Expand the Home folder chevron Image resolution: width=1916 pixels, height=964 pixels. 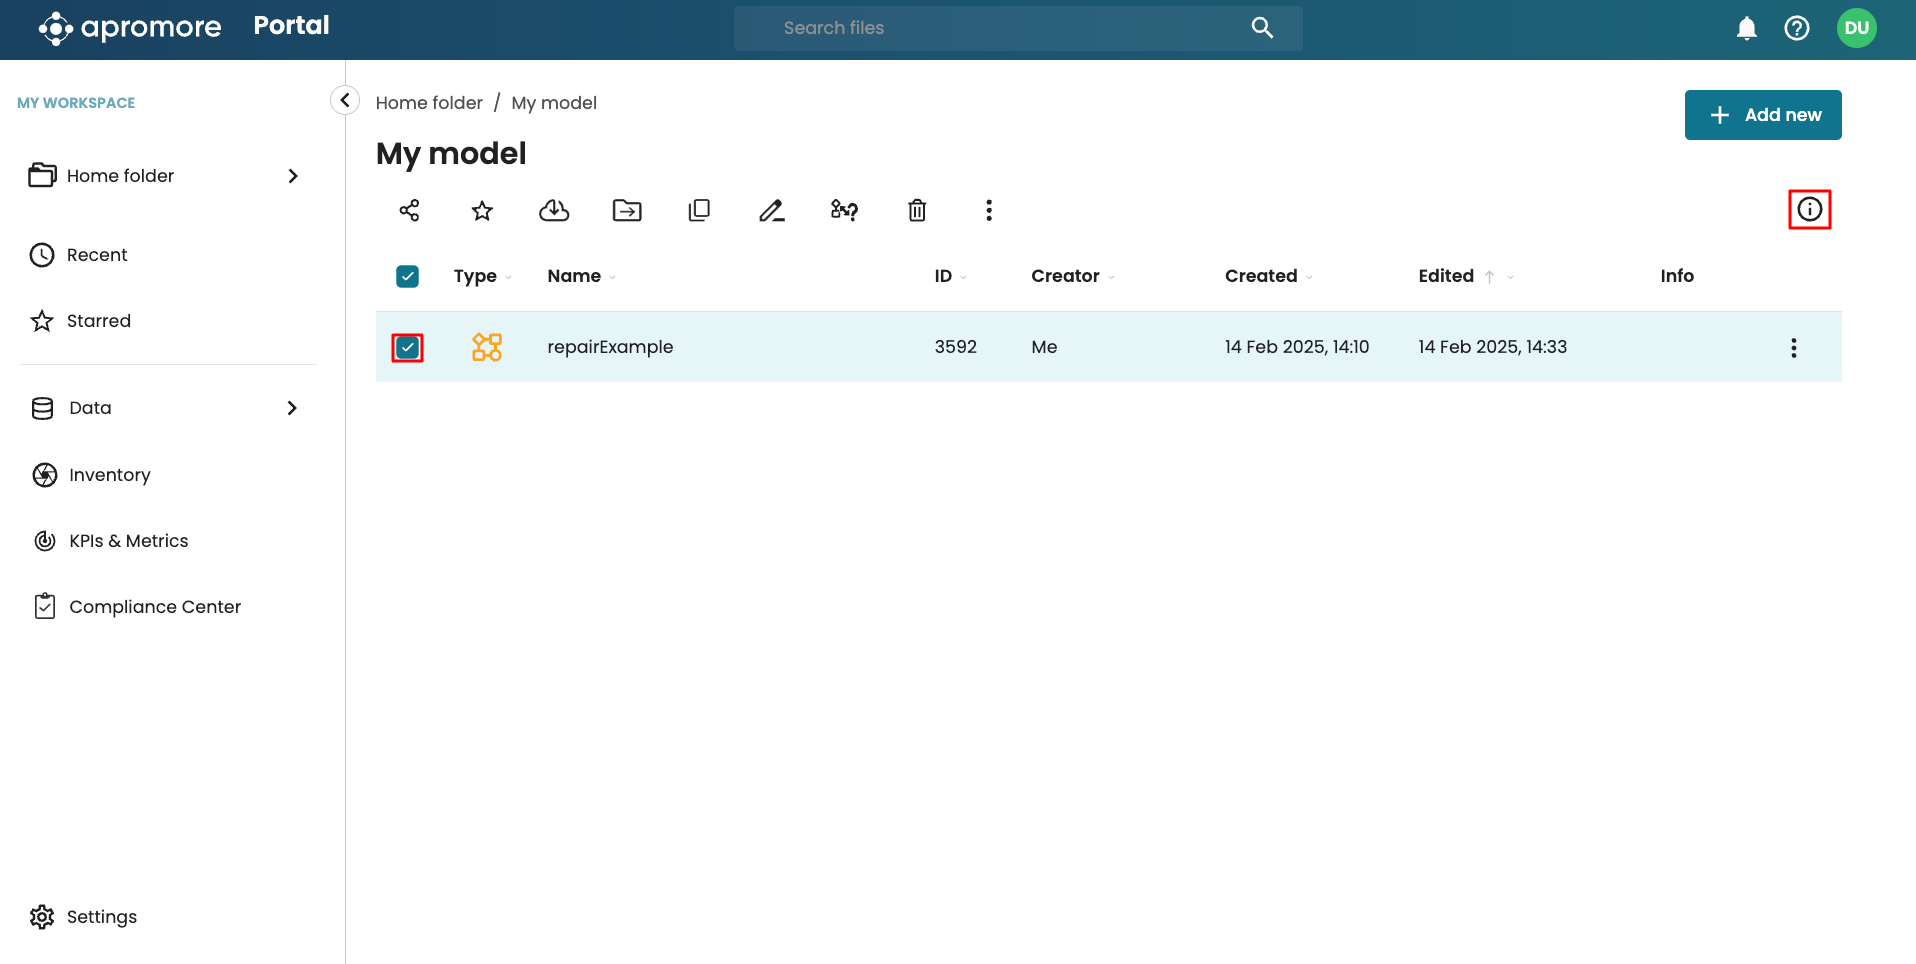(292, 176)
